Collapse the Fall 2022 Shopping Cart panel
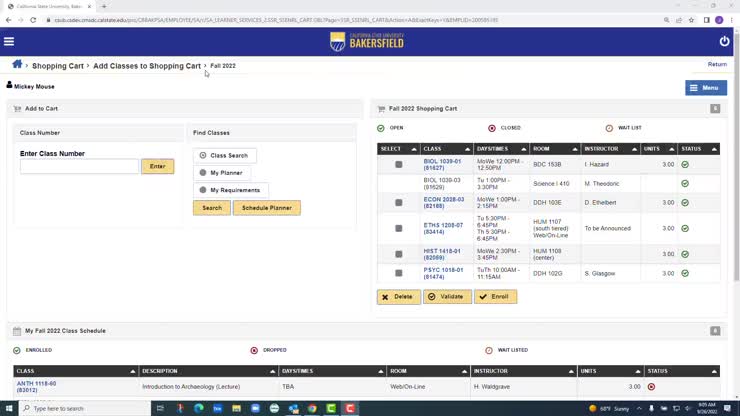740x416 pixels. click(x=715, y=109)
